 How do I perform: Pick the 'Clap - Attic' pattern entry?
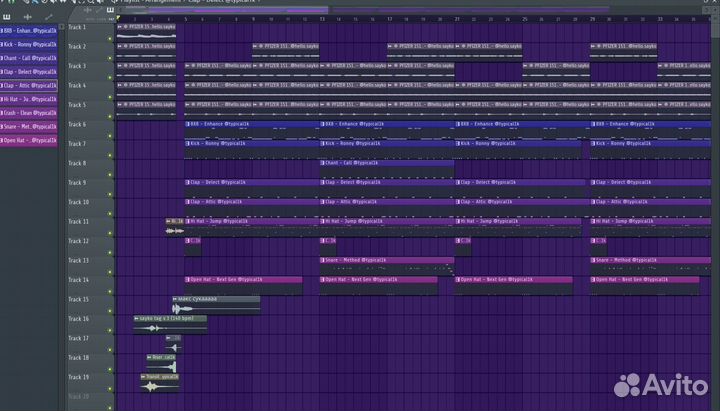(x=30, y=86)
